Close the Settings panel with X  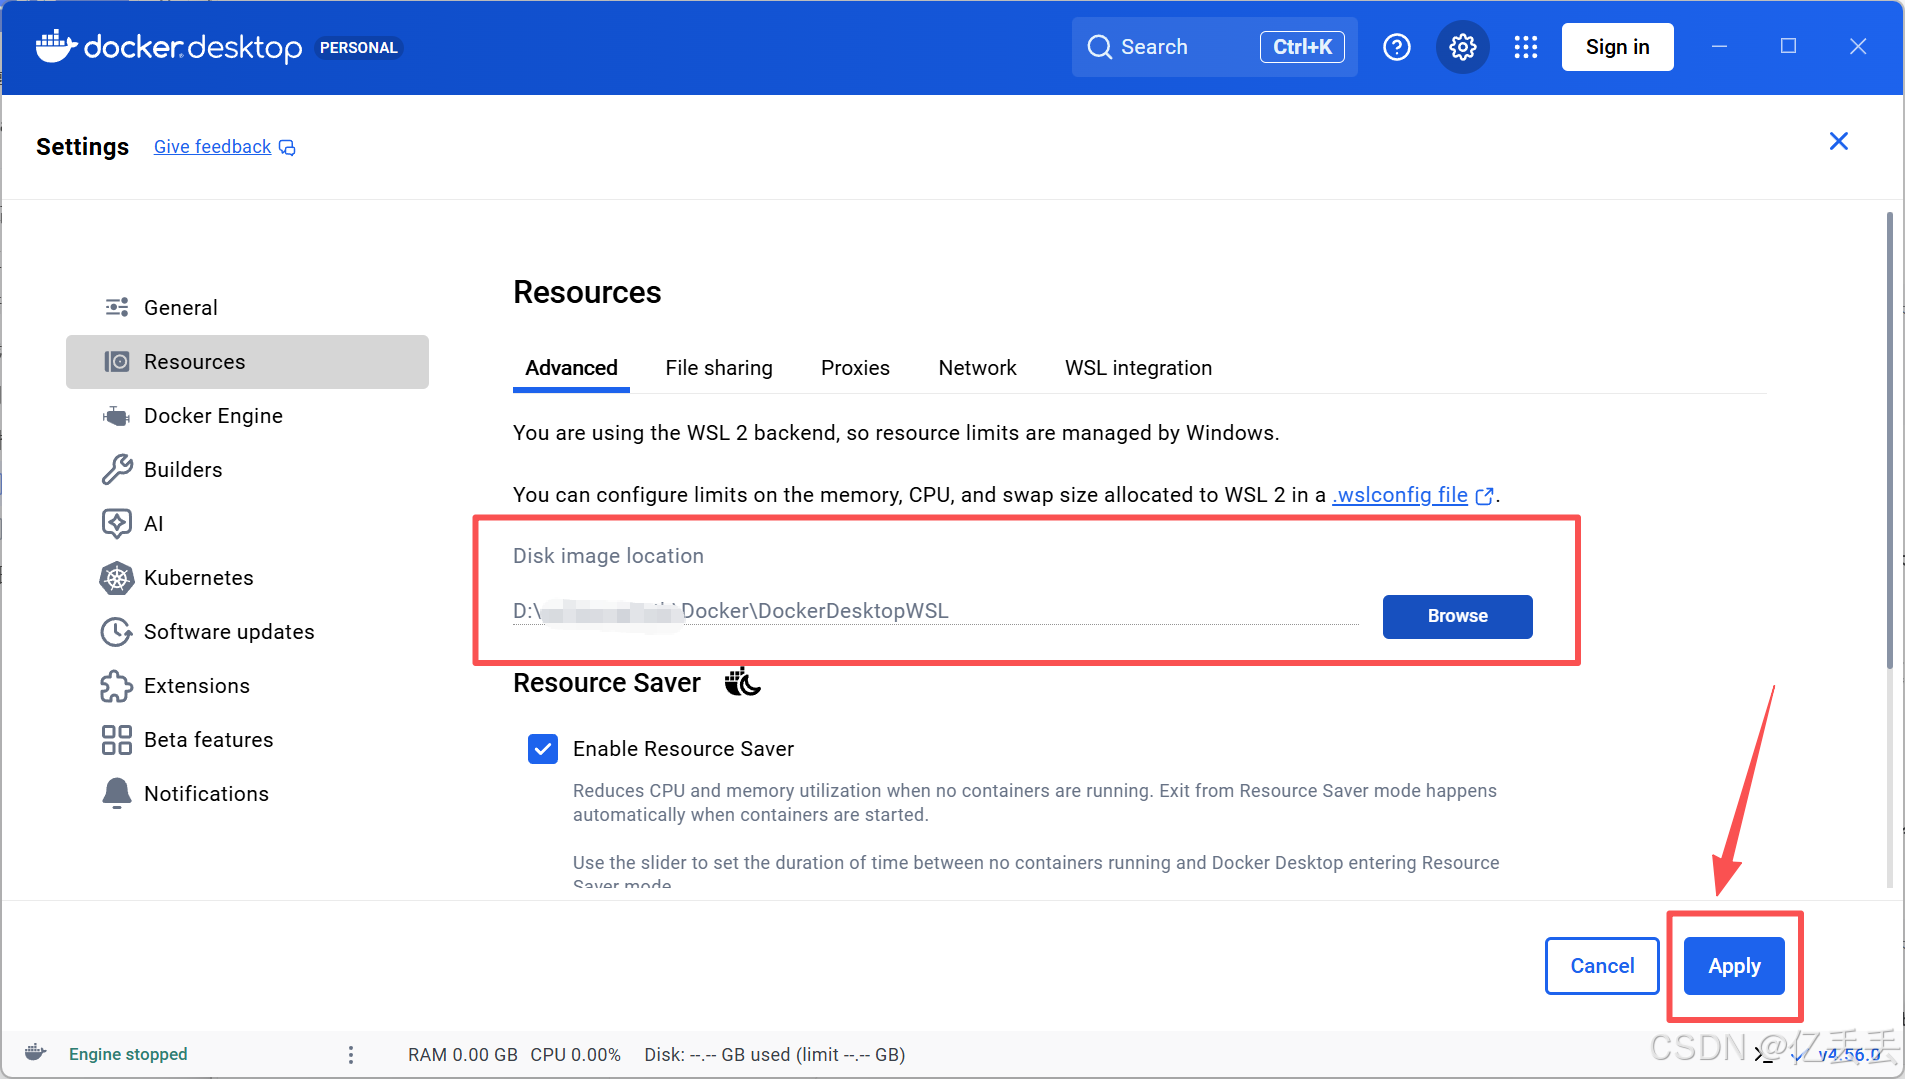pyautogui.click(x=1838, y=141)
